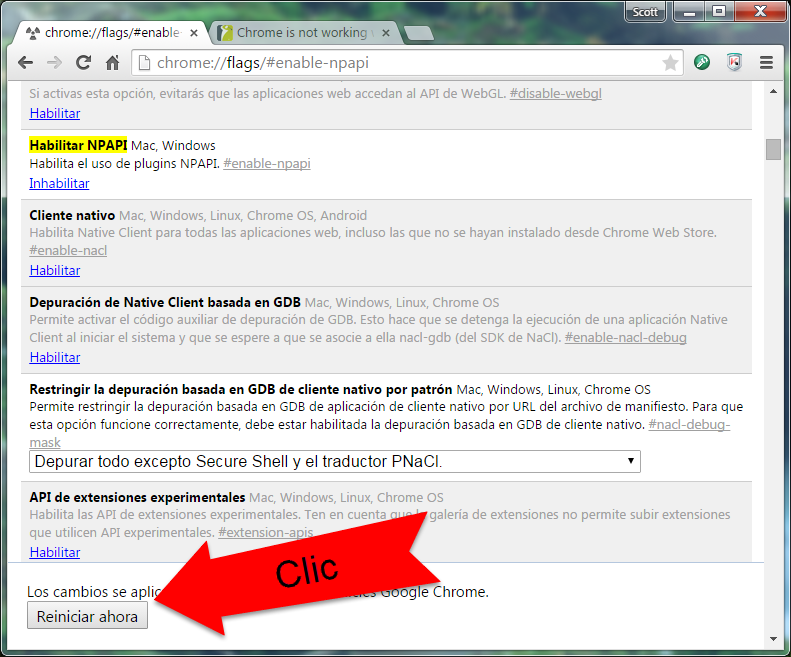Click Habilitar under Cliente nativo
This screenshot has width=791, height=657.
54,270
